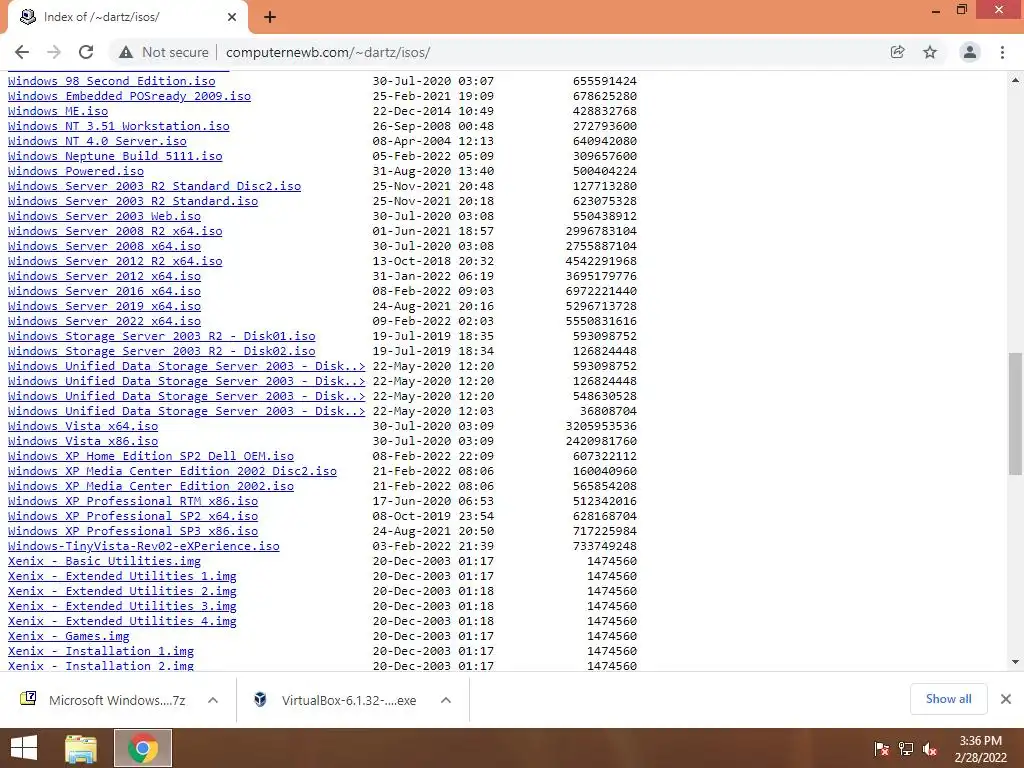Image resolution: width=1024 pixels, height=768 pixels.
Task: Download Windows Vista x64.iso
Action: (83, 426)
